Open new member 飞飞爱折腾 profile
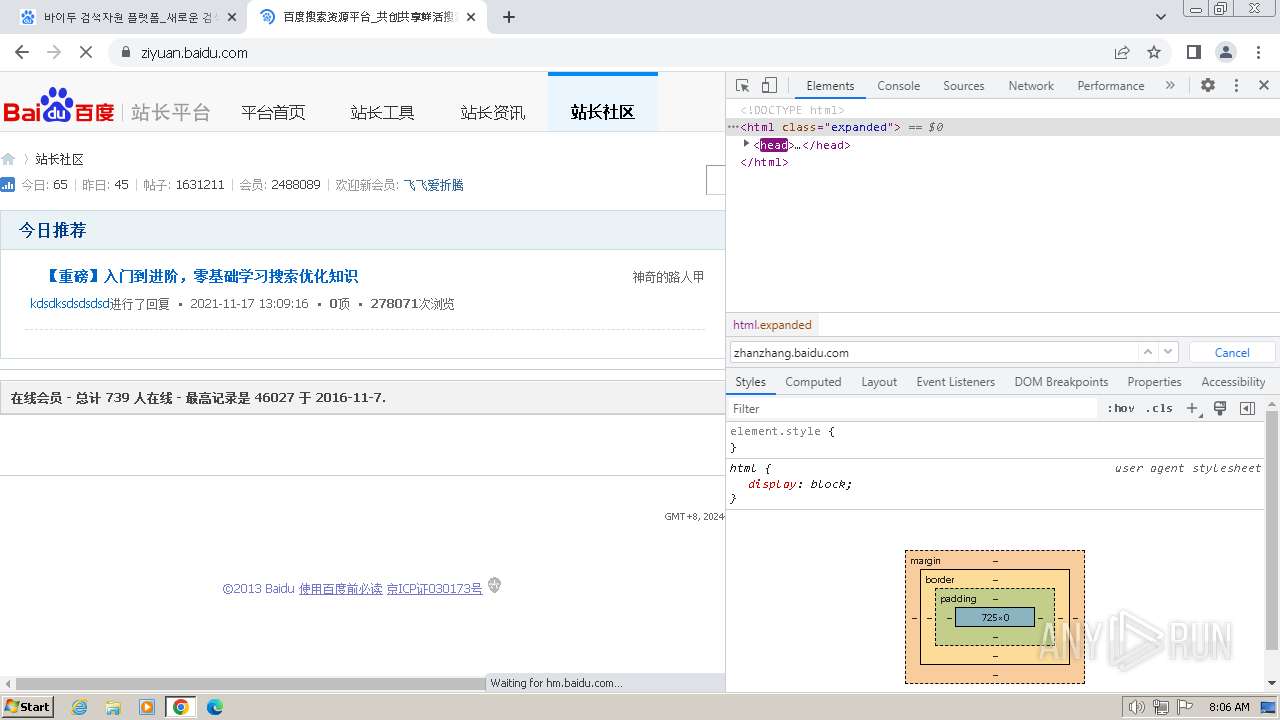Viewport: 1280px width, 720px height. point(433,185)
